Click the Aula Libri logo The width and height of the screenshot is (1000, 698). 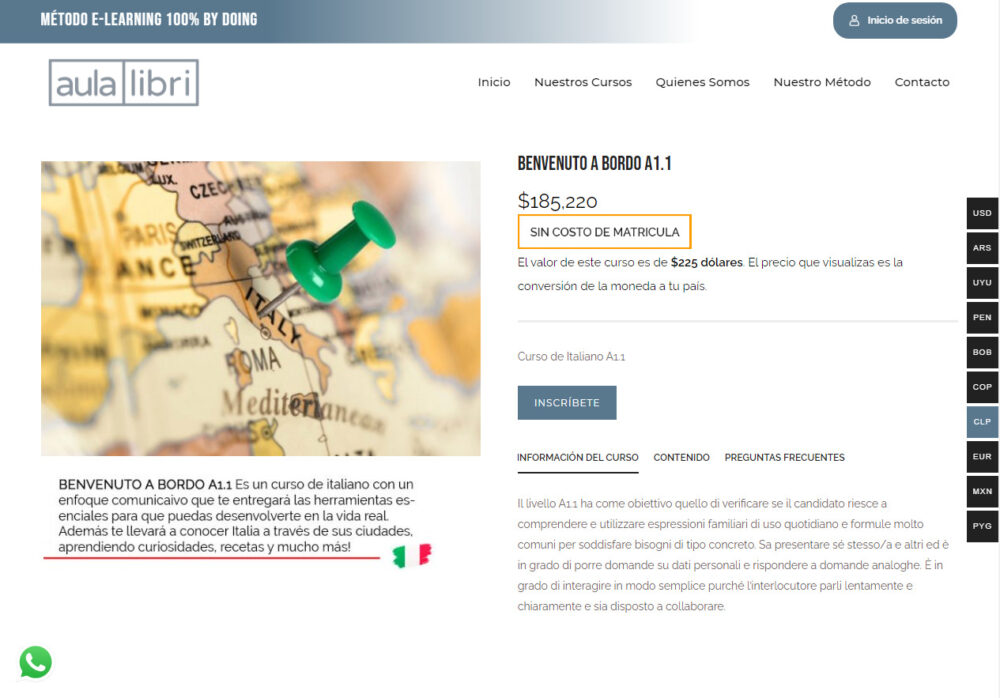124,83
